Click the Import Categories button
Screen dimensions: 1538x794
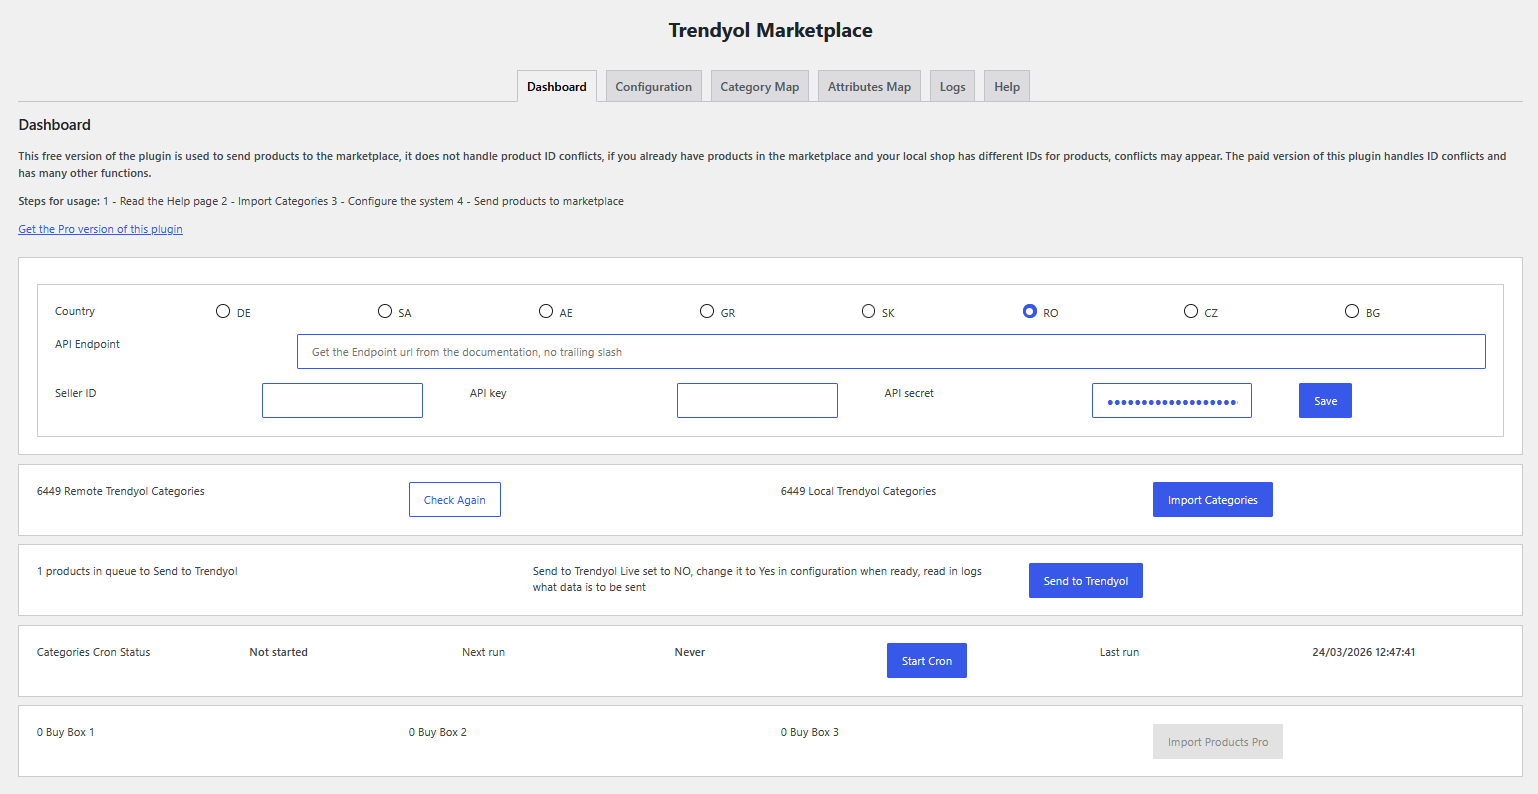[1212, 500]
